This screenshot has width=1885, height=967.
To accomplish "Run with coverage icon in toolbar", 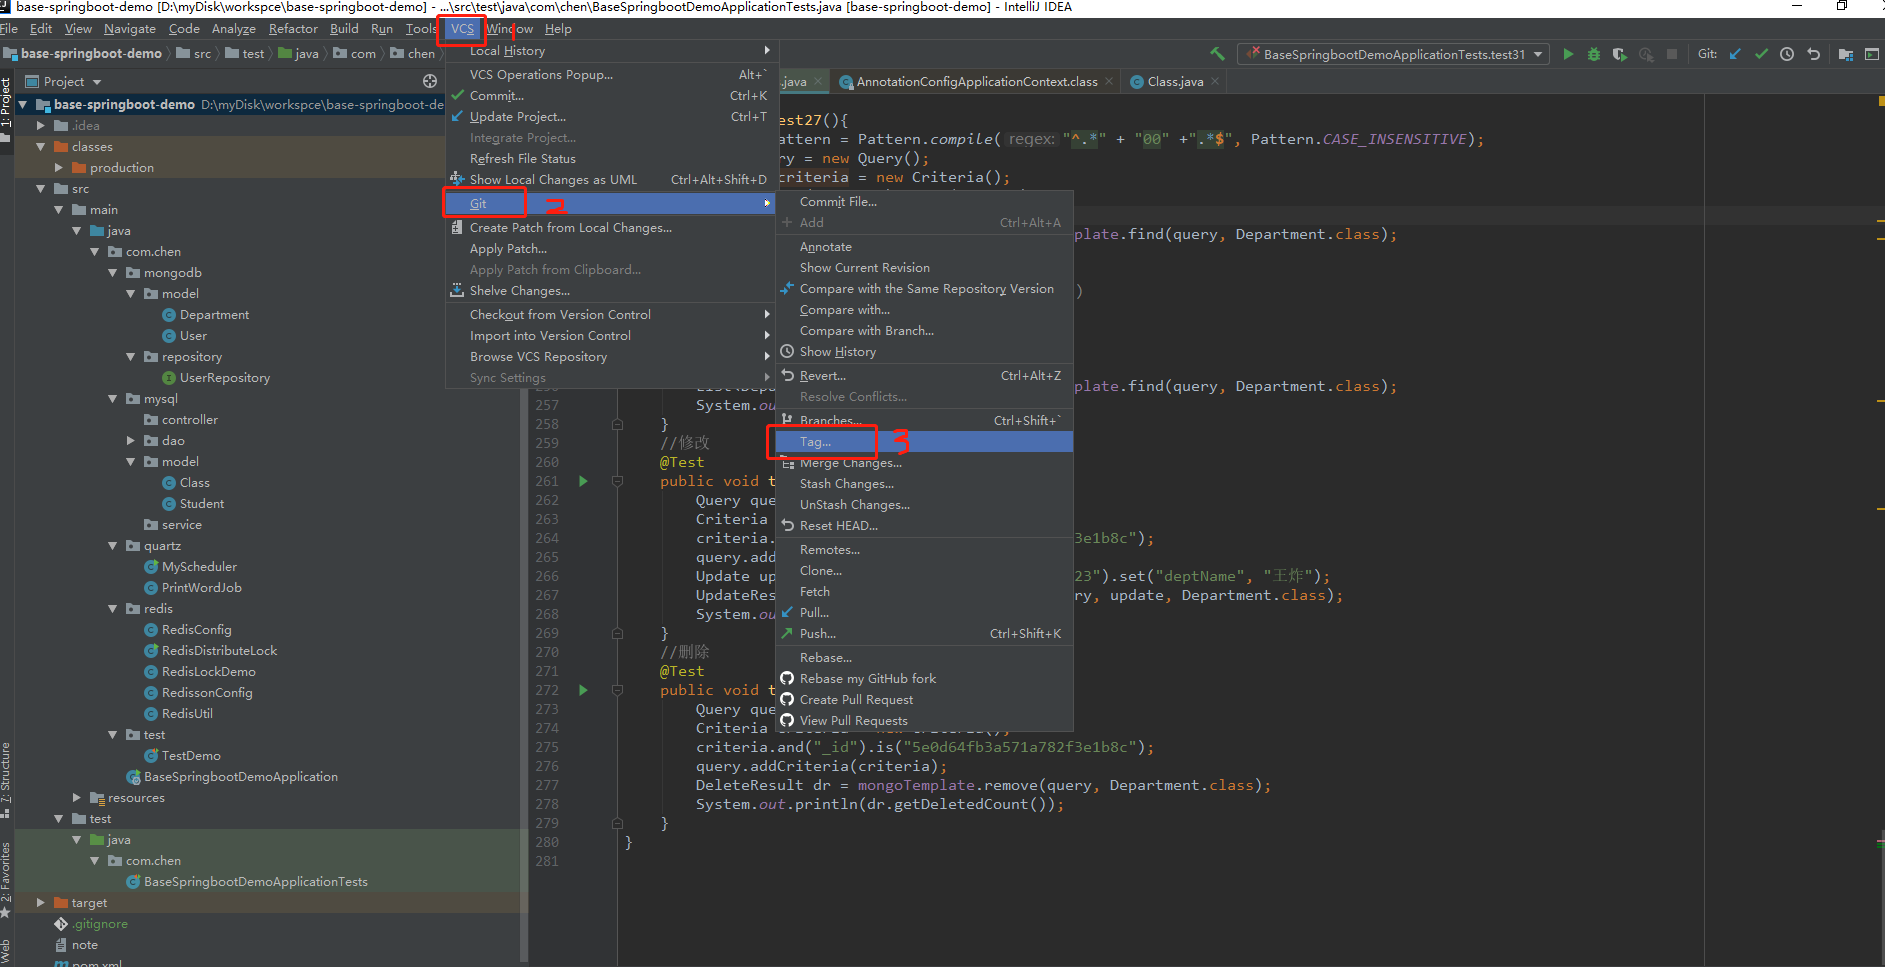I will 1620,54.
